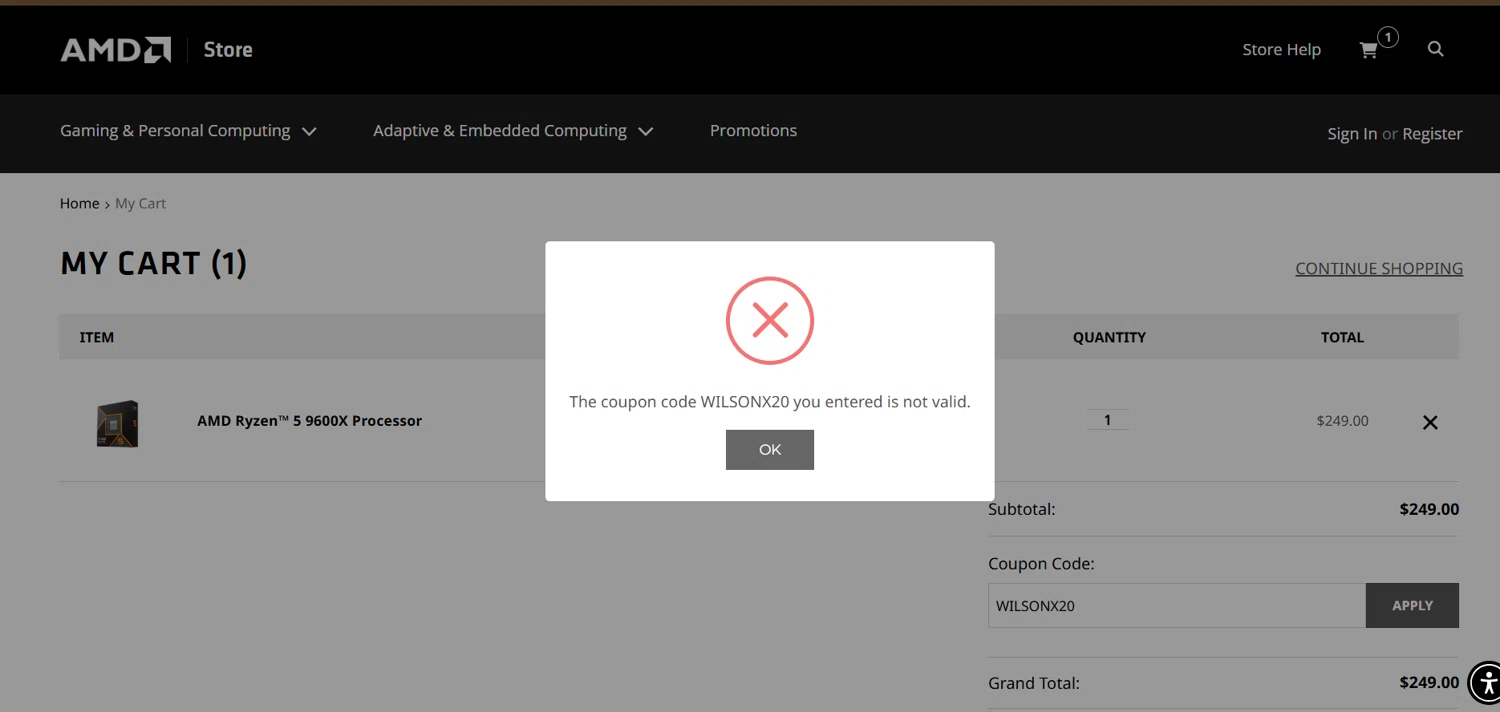
Task: Open the Gaming & Personal Computing menu
Action: [x=175, y=131]
